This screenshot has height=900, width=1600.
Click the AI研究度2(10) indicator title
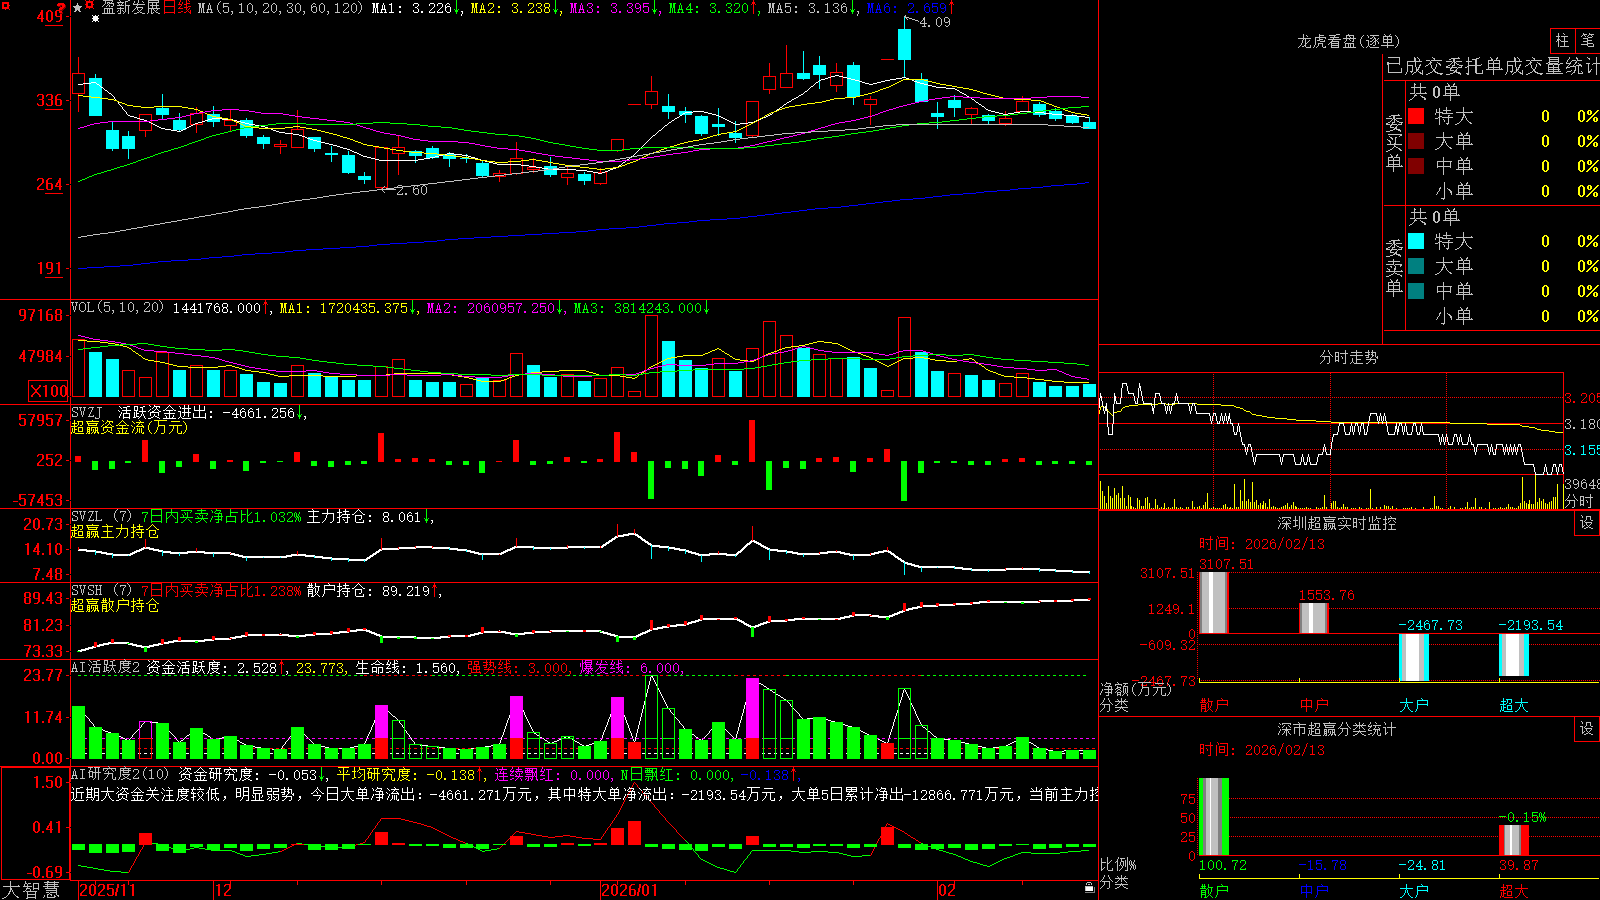120,774
